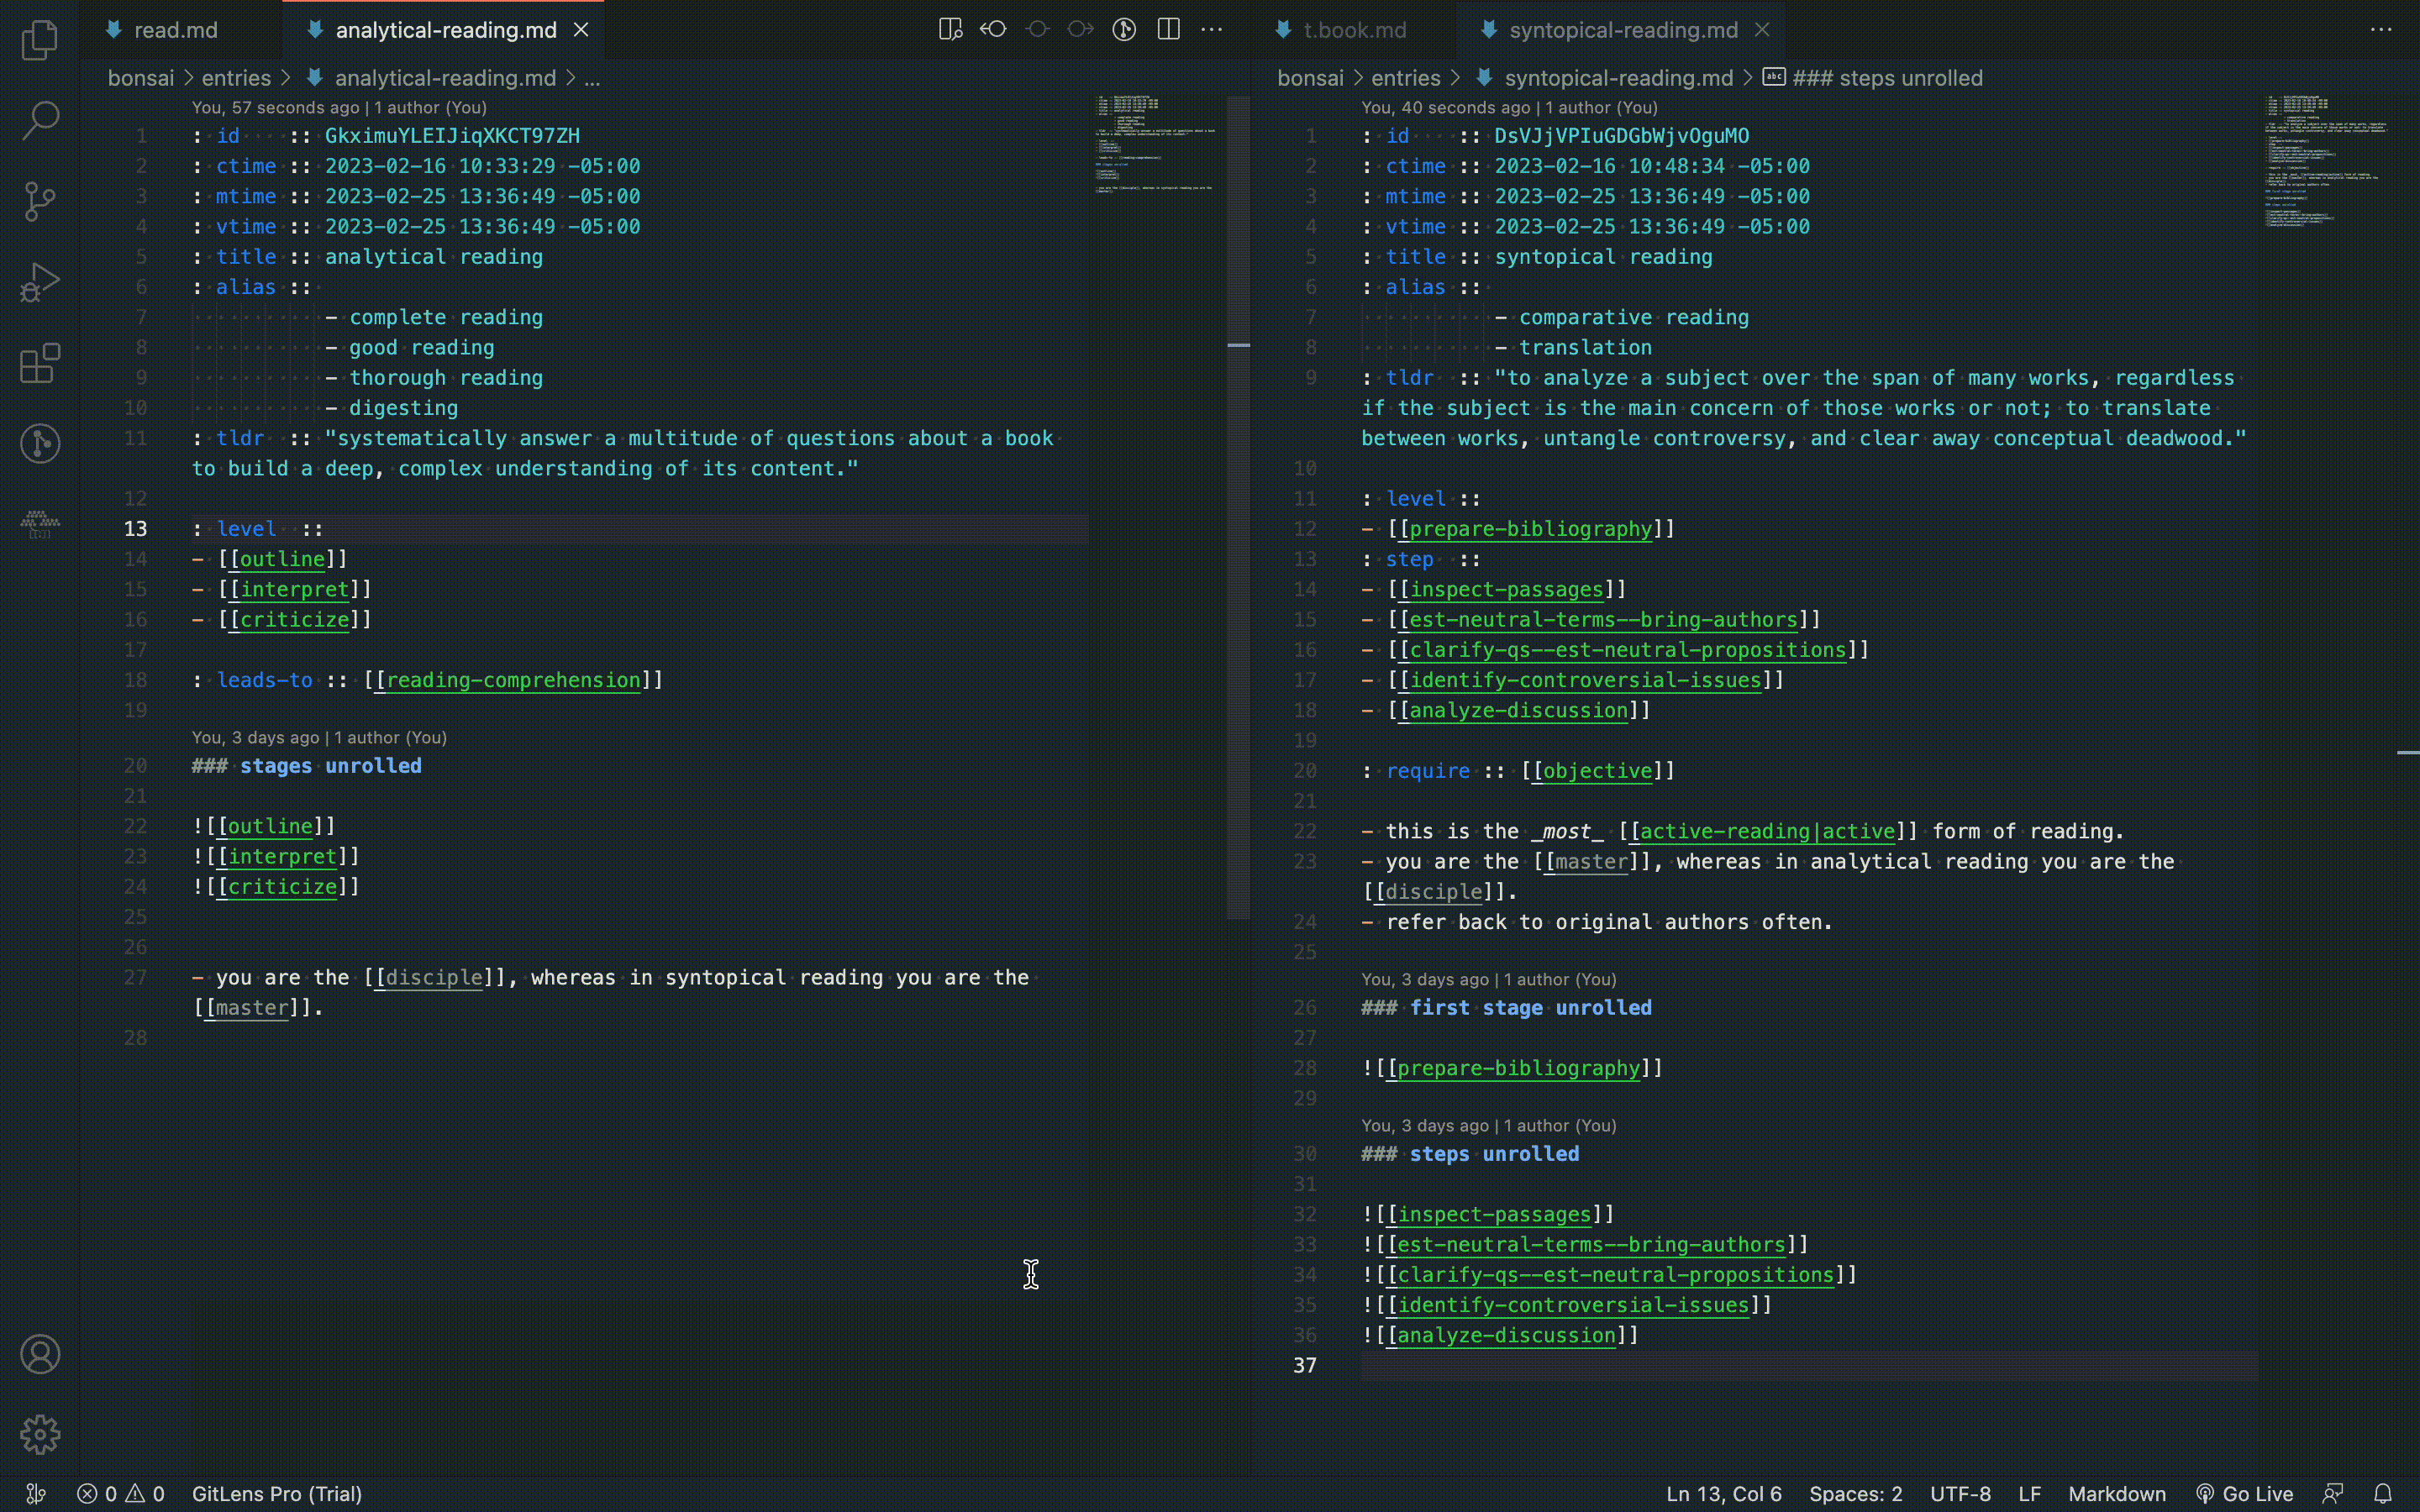Click the feedback icon in status bar
The width and height of the screenshot is (2420, 1512).
2333,1494
